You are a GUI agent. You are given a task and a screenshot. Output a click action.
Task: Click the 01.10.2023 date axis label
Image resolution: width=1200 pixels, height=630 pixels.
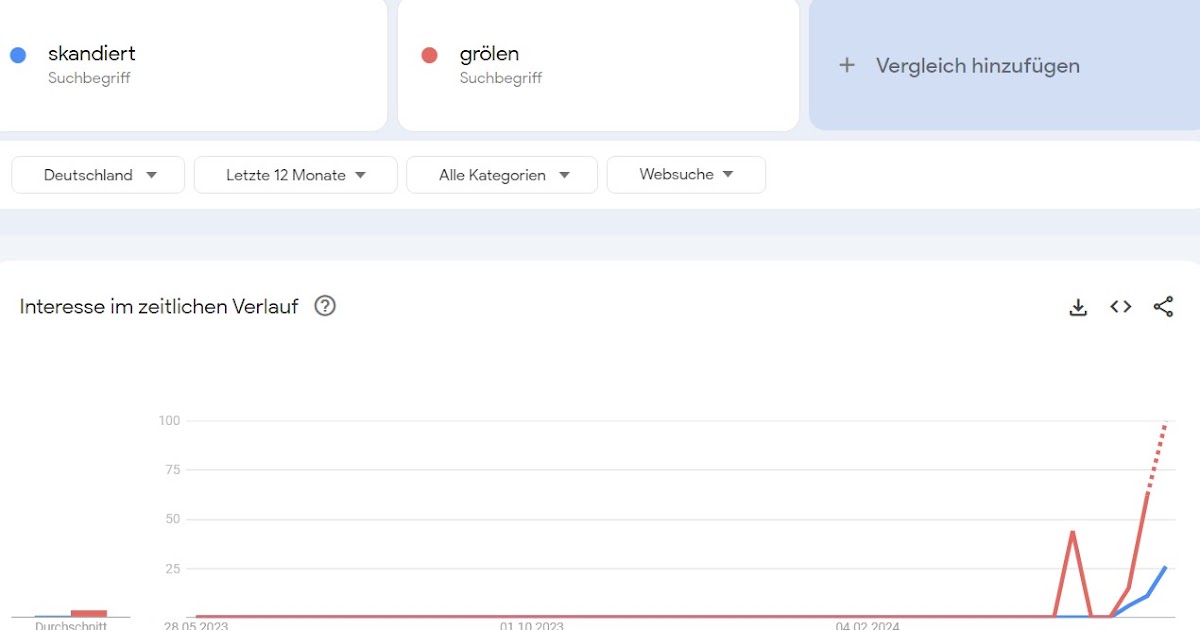(x=532, y=625)
